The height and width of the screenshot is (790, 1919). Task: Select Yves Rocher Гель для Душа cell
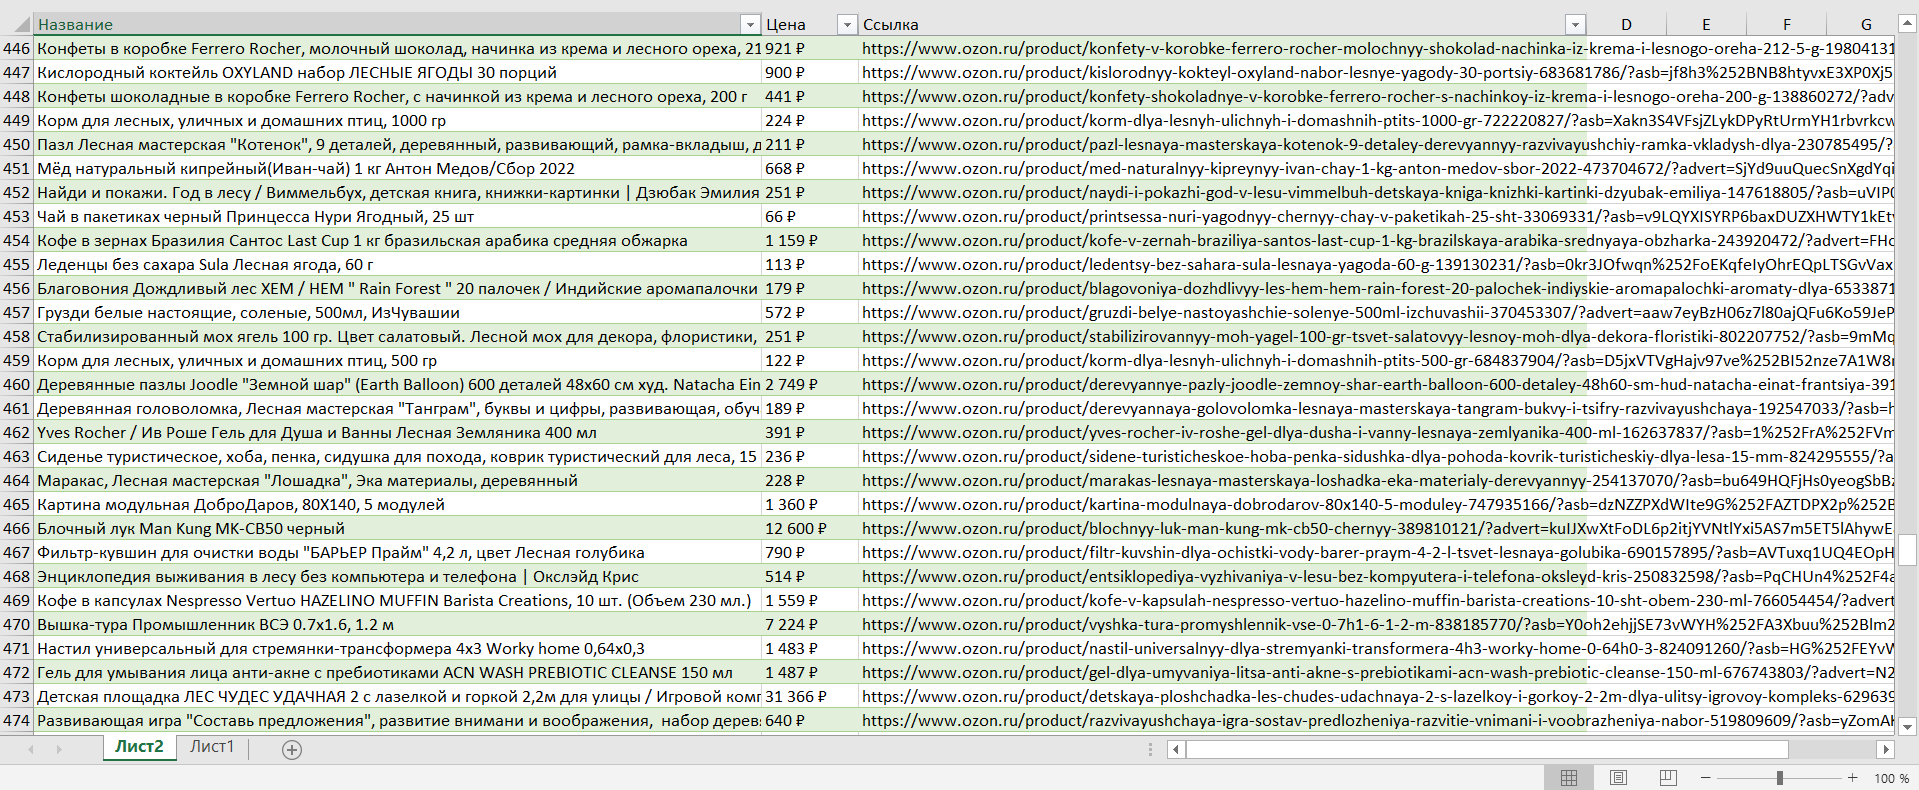click(x=398, y=432)
